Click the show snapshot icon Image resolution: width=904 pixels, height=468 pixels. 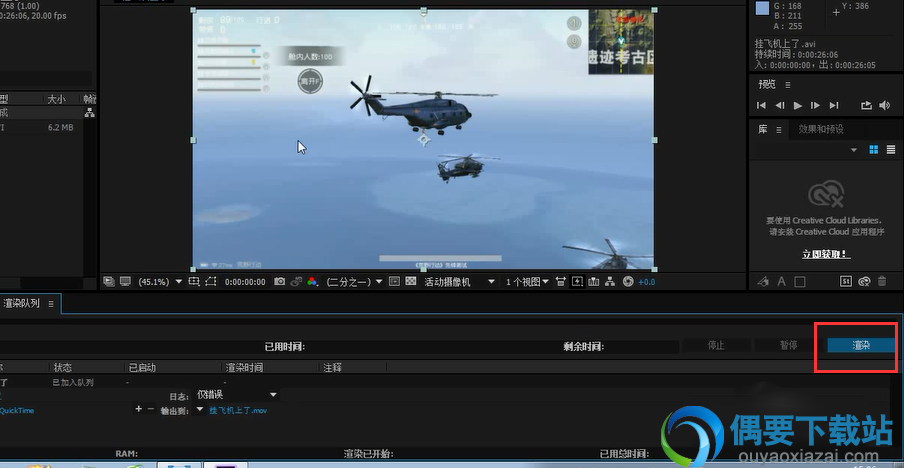[x=296, y=282]
